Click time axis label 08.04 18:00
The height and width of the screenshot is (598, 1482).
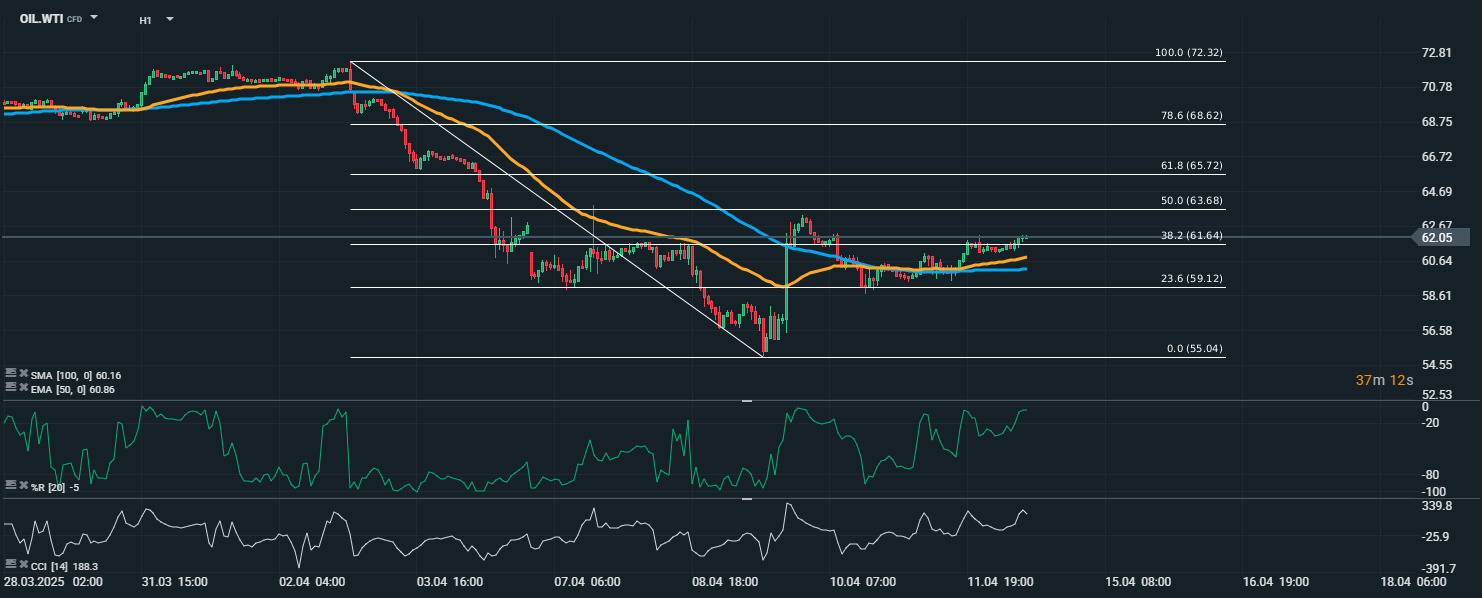[724, 582]
